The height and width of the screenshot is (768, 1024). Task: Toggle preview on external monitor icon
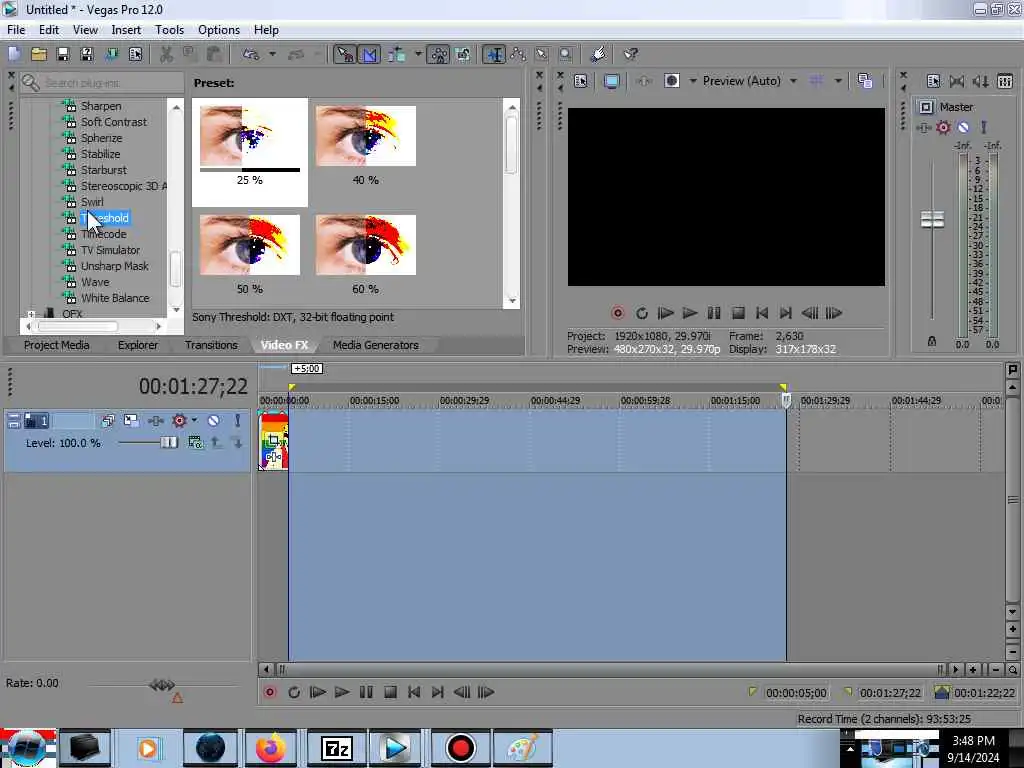click(611, 81)
